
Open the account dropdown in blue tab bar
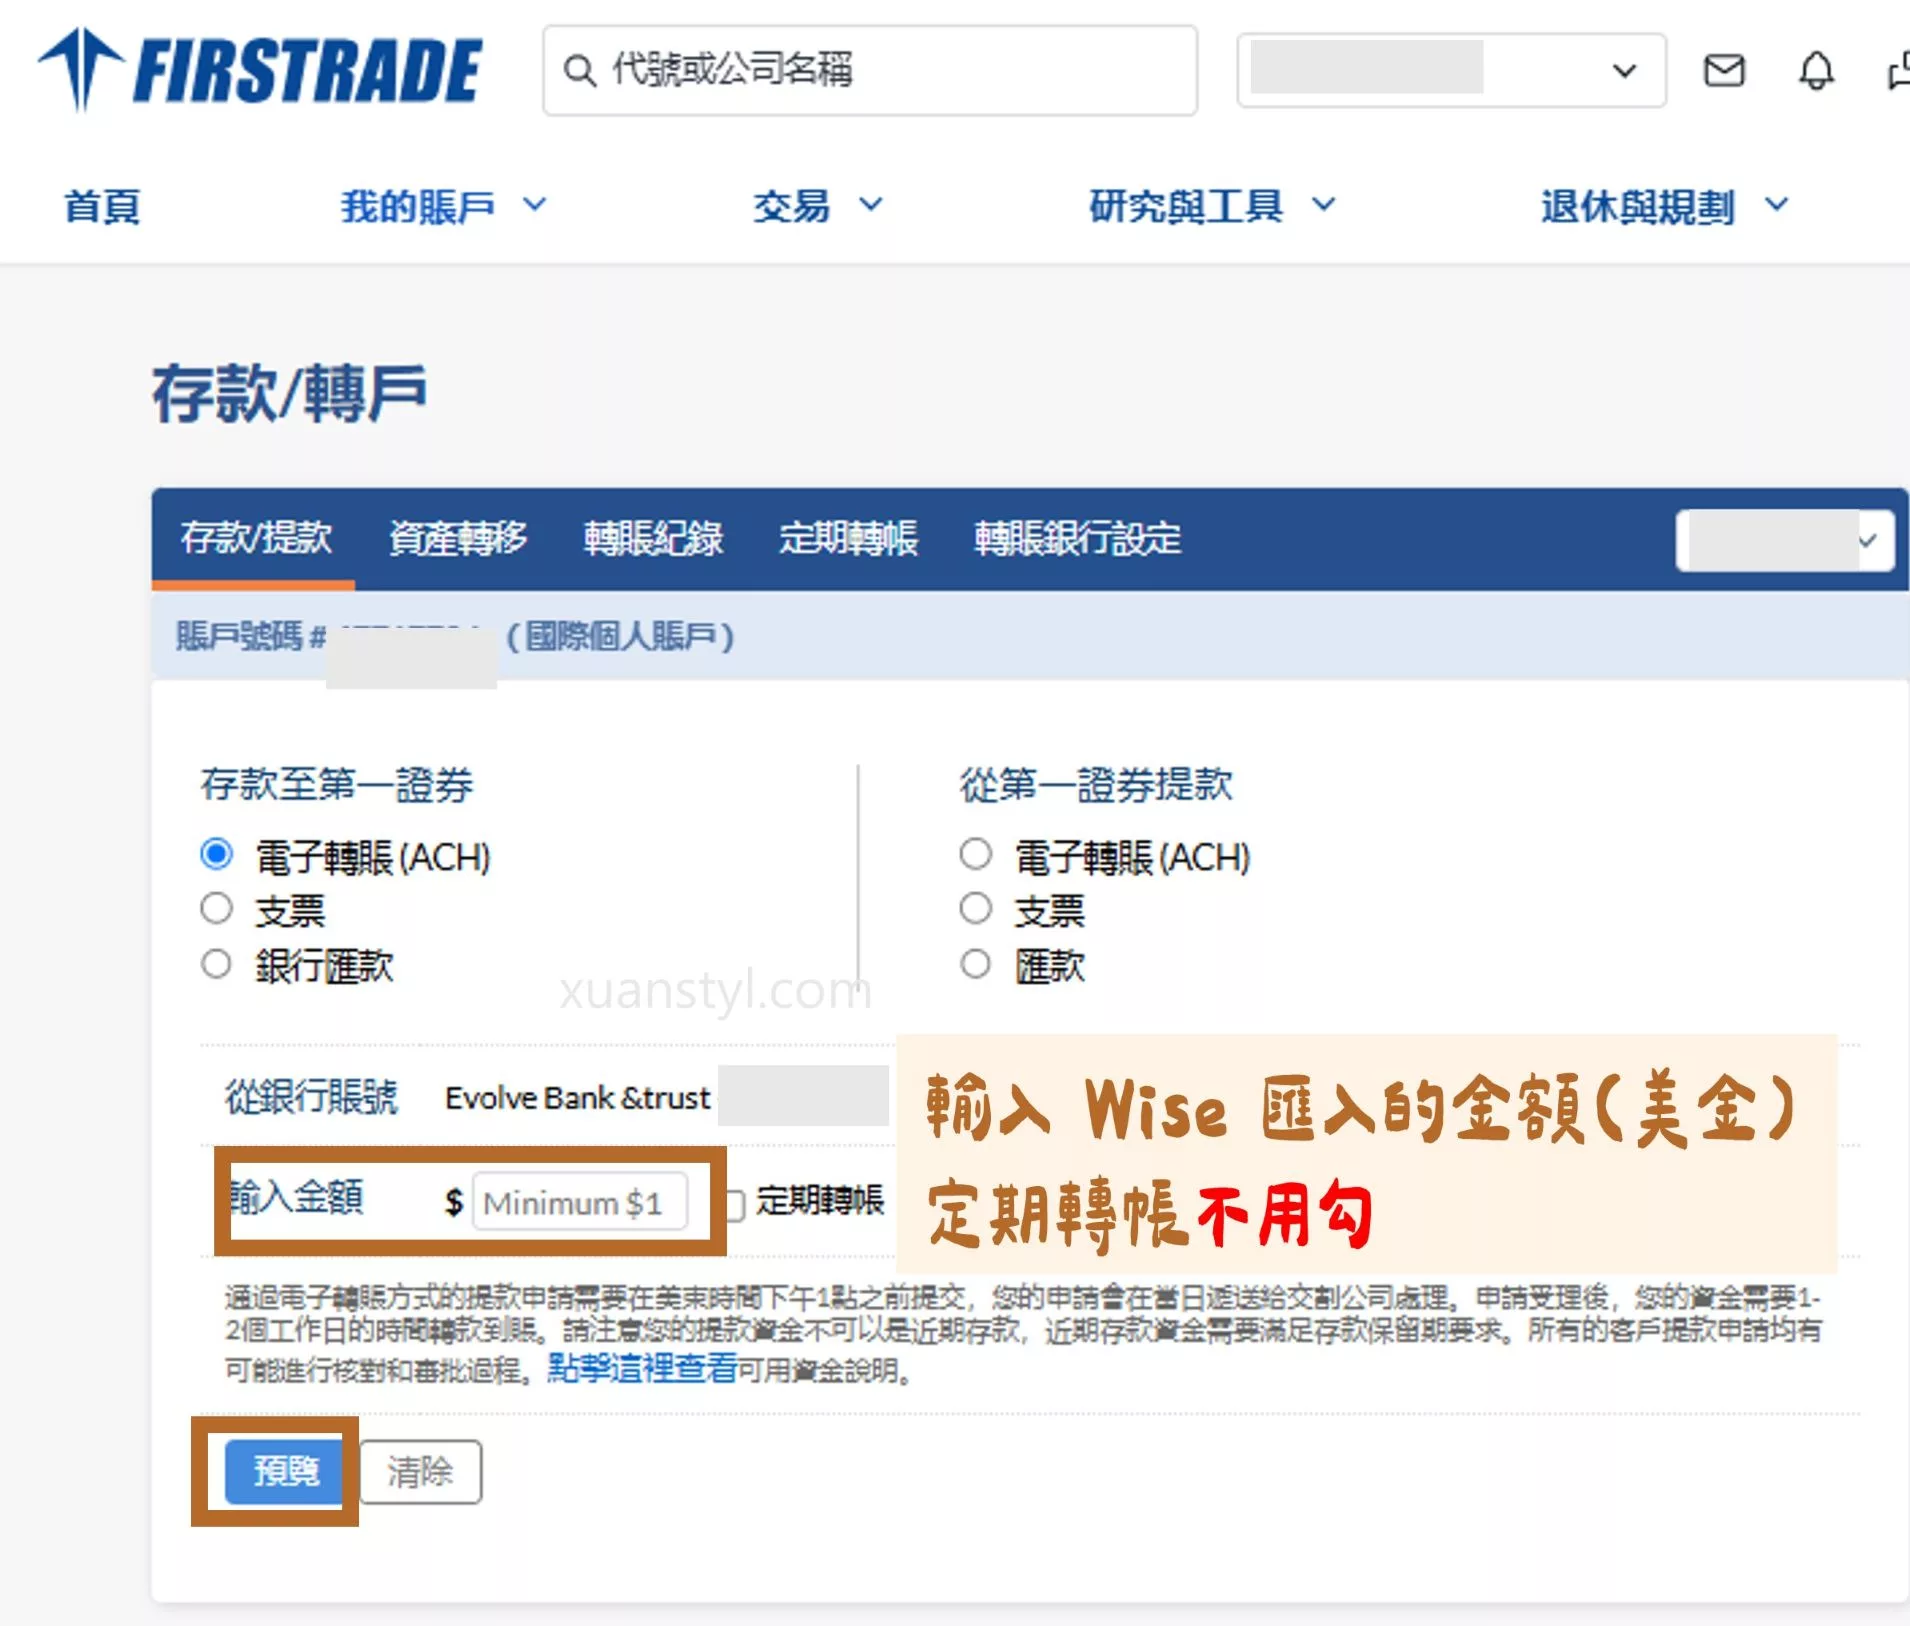1784,541
